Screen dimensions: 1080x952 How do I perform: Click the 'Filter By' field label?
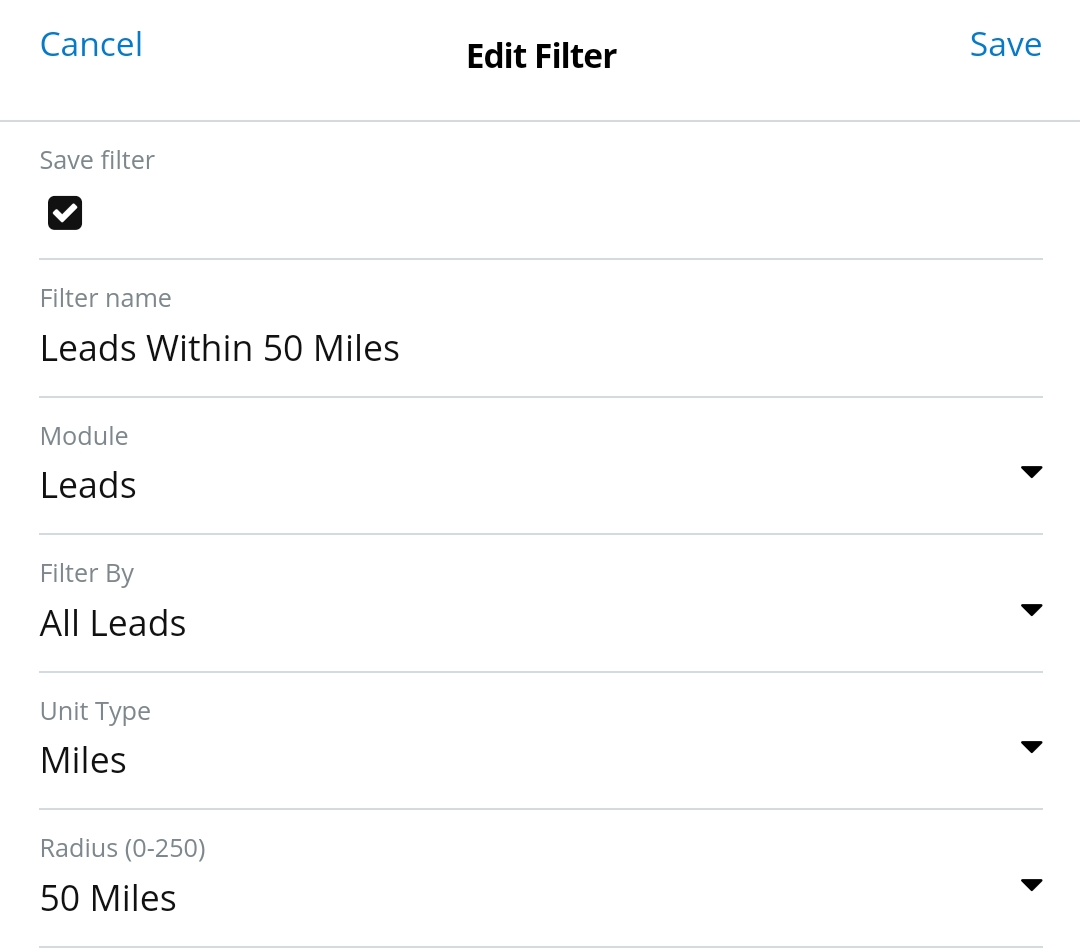coord(87,573)
